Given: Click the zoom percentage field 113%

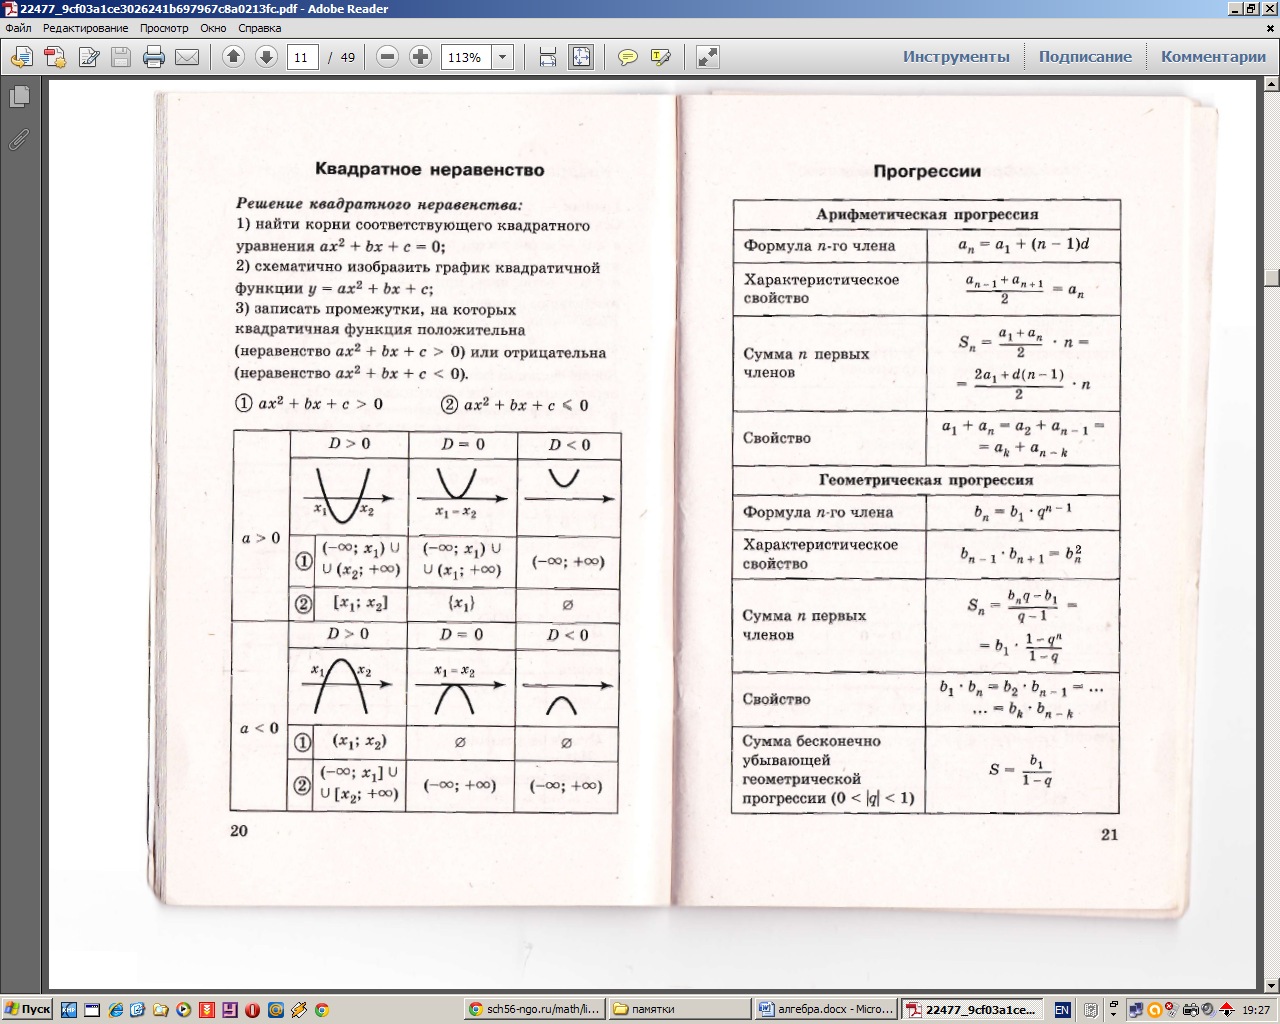Looking at the screenshot, I should click(x=466, y=57).
